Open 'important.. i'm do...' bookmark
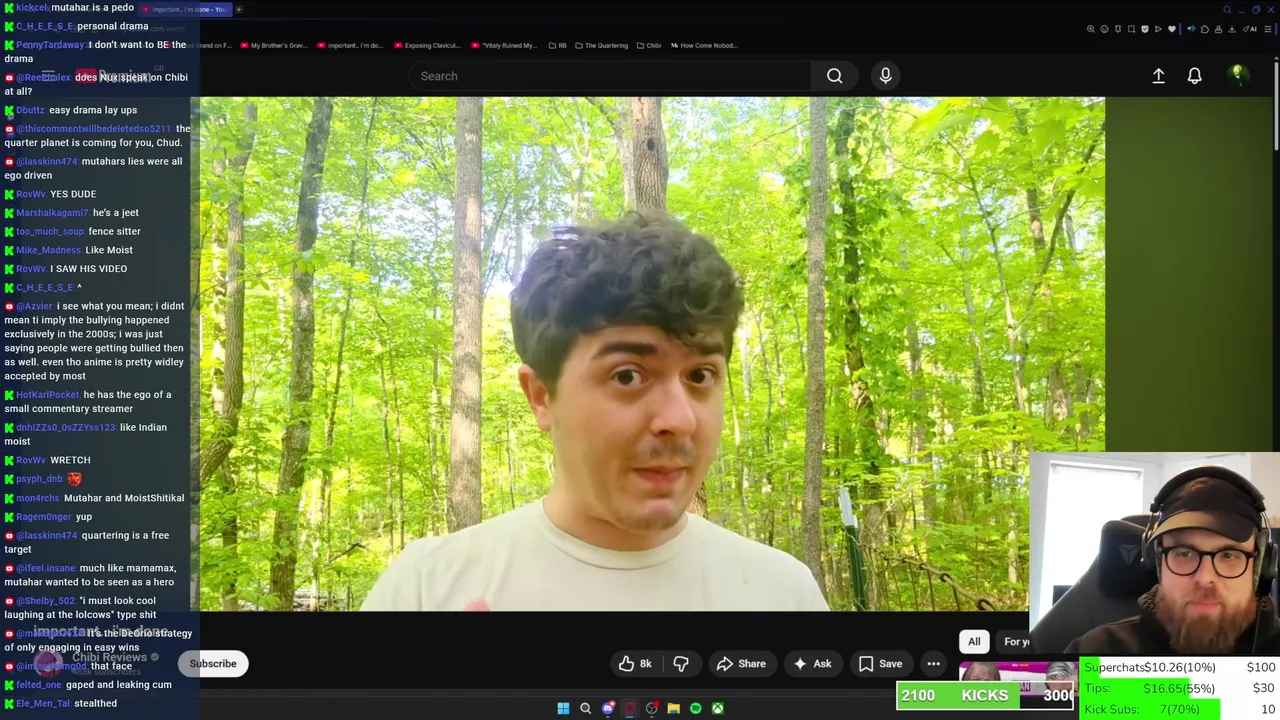This screenshot has width=1280, height=720. [350, 45]
